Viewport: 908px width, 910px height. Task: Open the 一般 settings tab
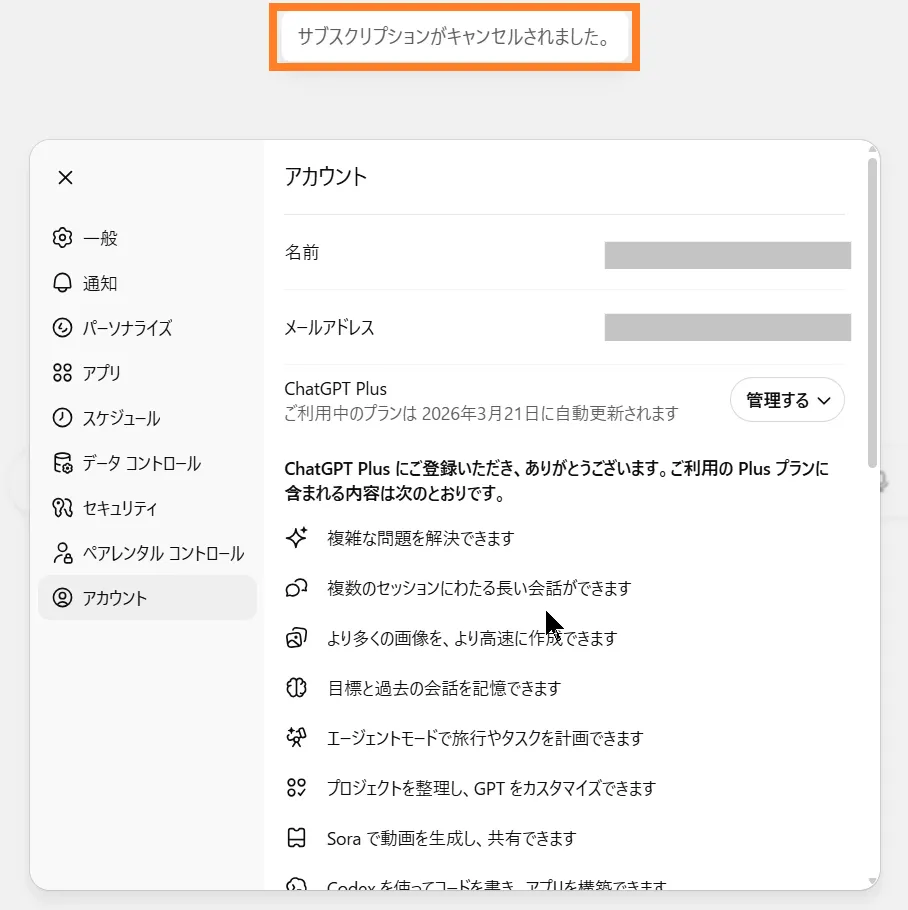pyautogui.click(x=100, y=238)
